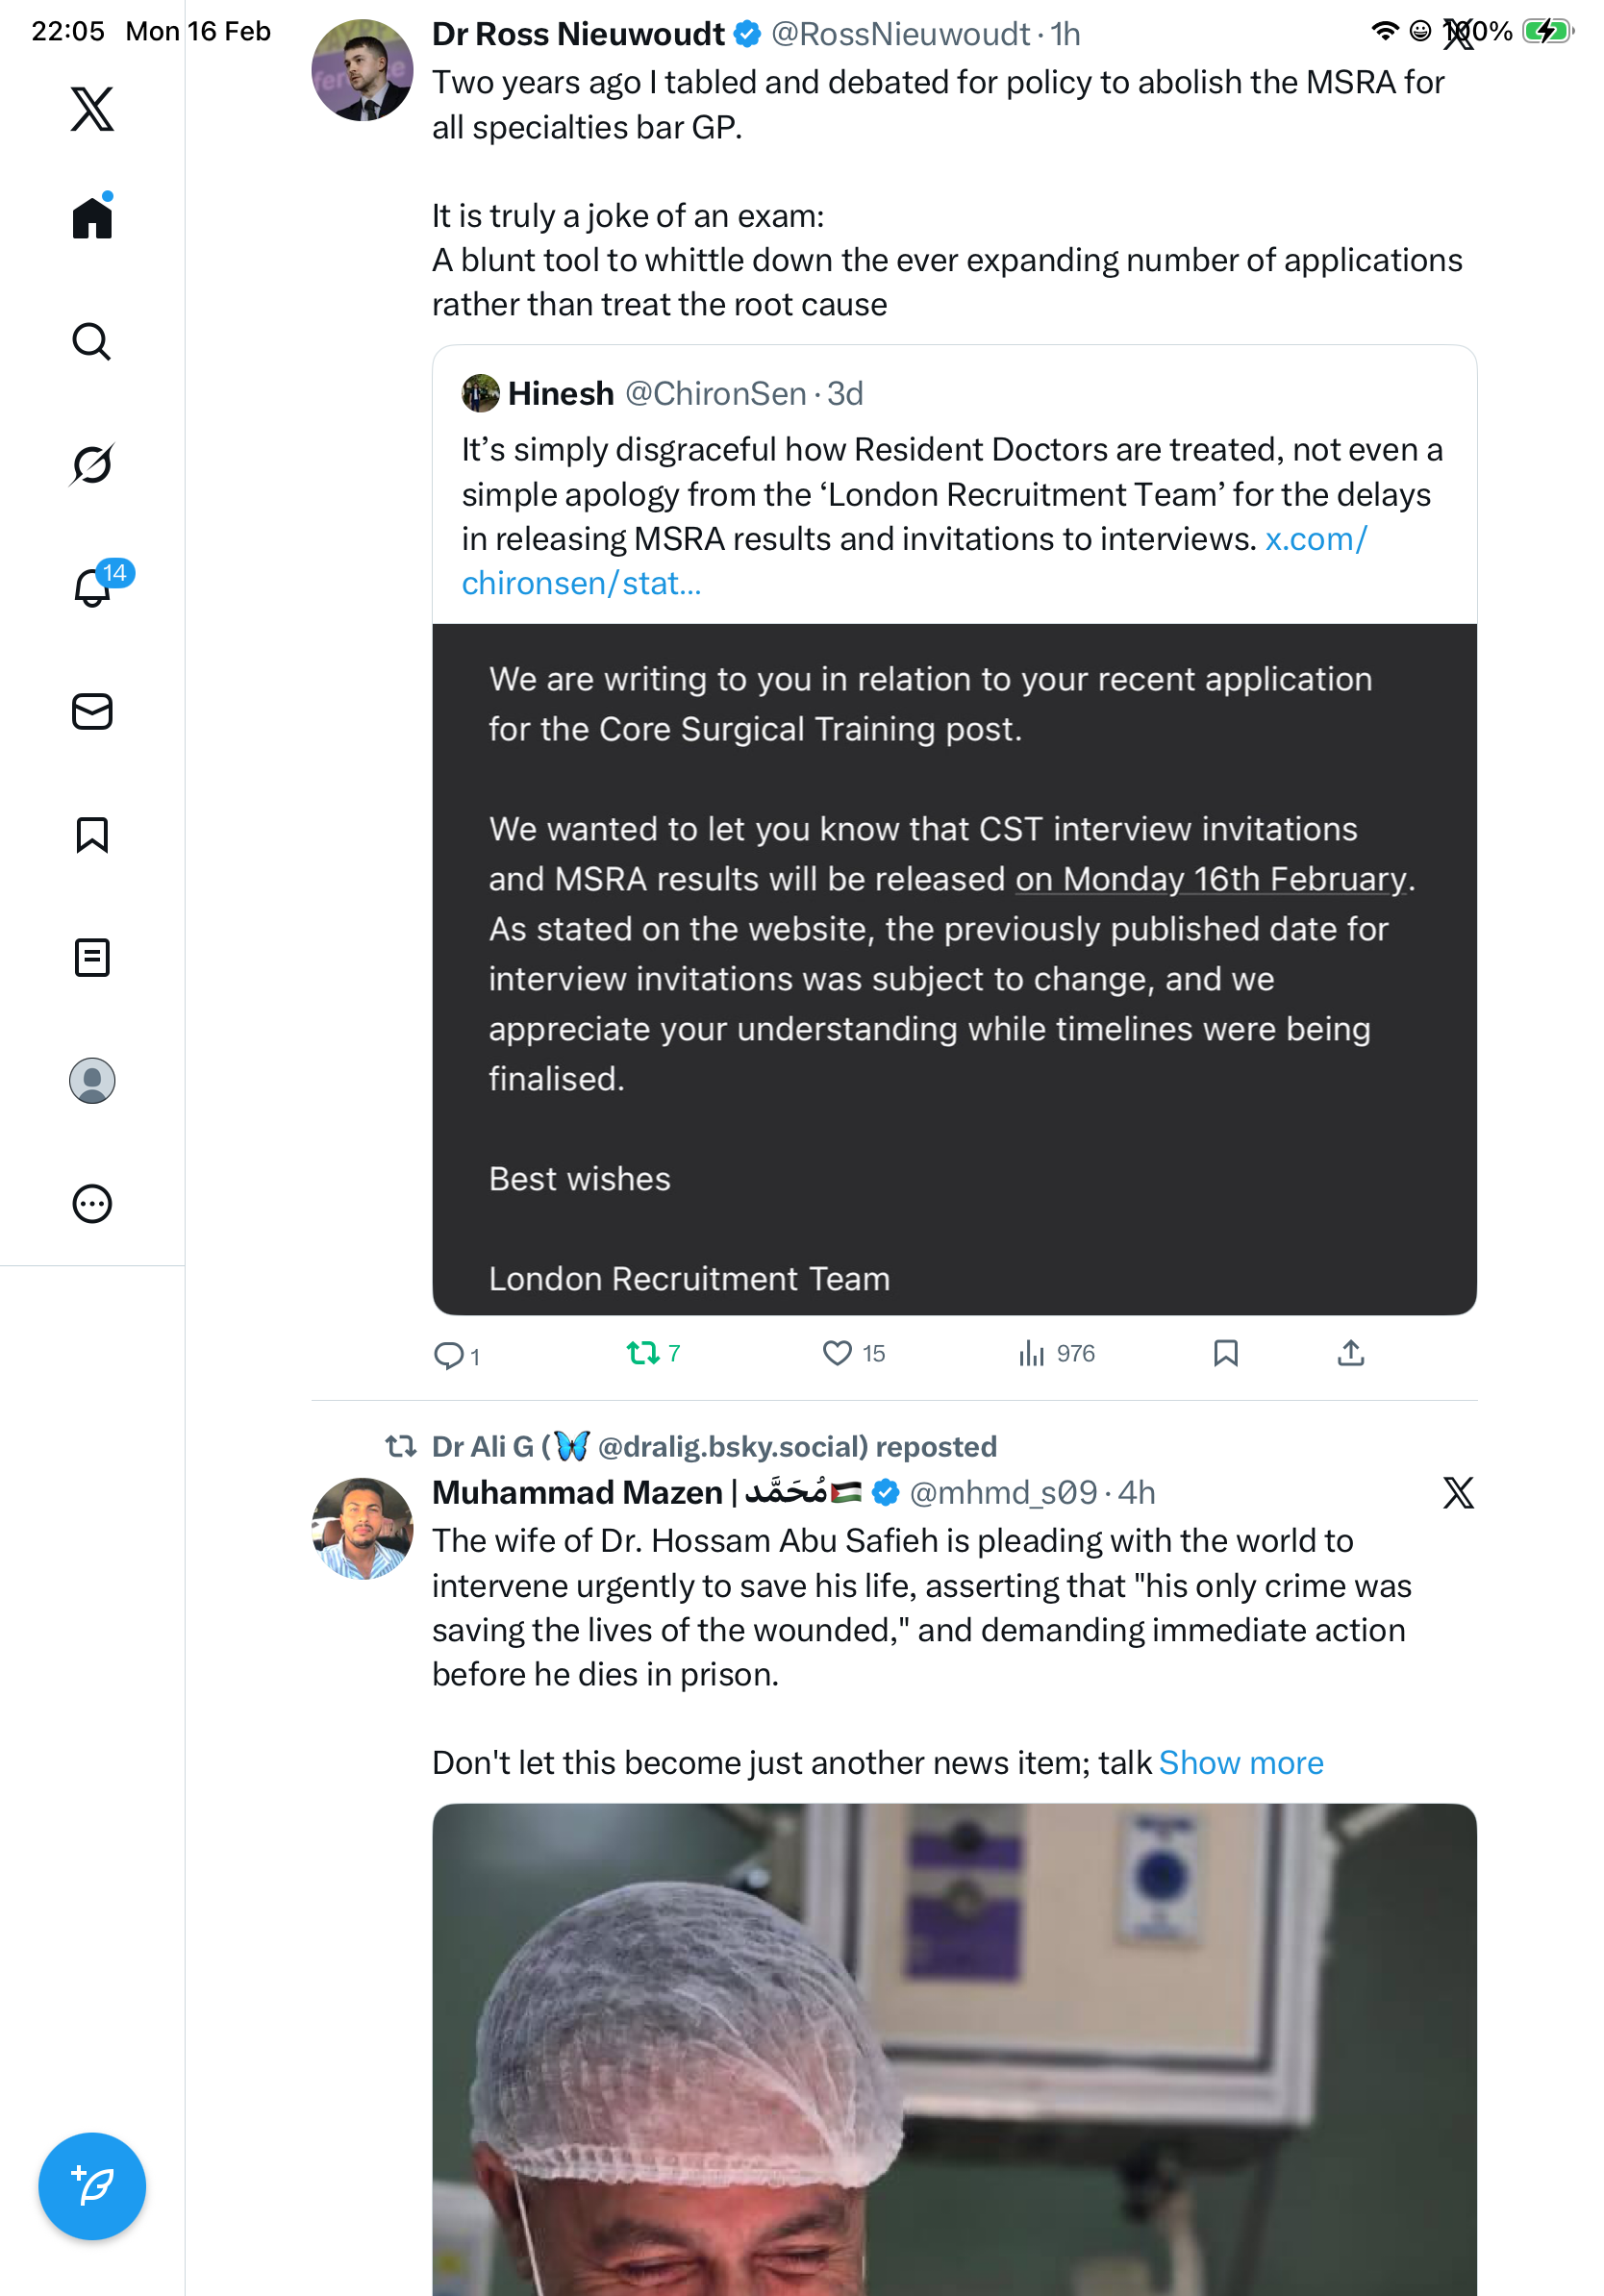1604x2296 pixels.
Task: Open Grok from the sidebar
Action: [x=92, y=464]
